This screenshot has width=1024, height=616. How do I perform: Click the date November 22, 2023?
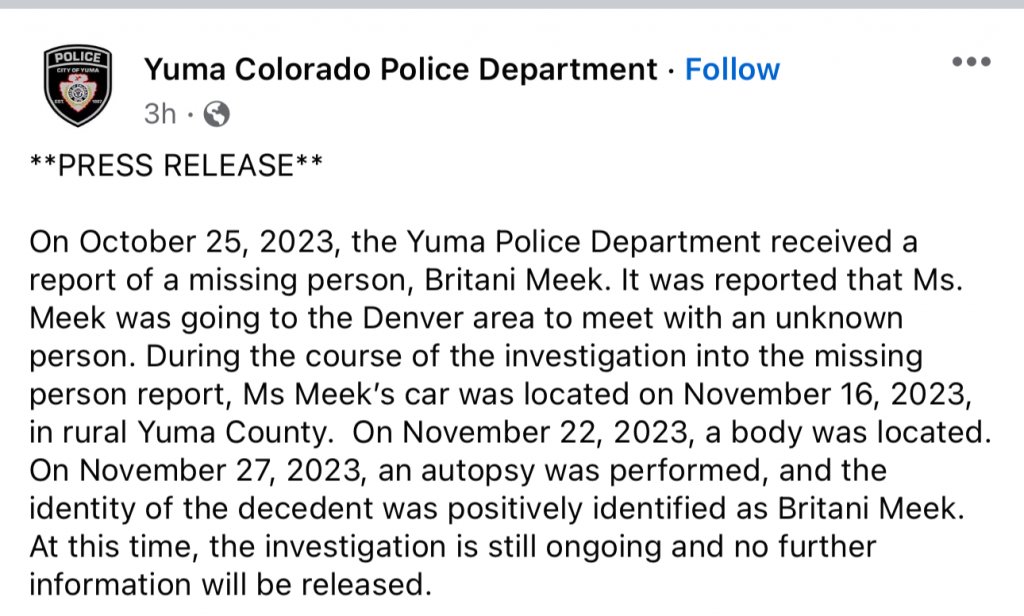tap(549, 432)
